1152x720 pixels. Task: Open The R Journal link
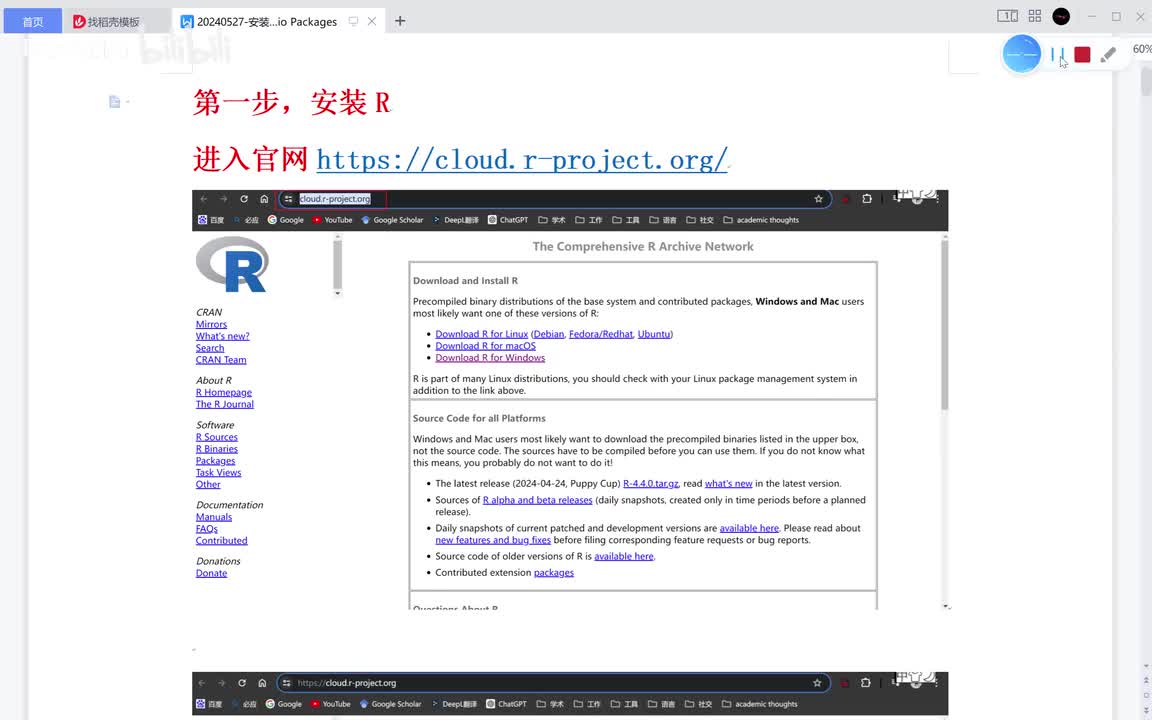coord(224,404)
